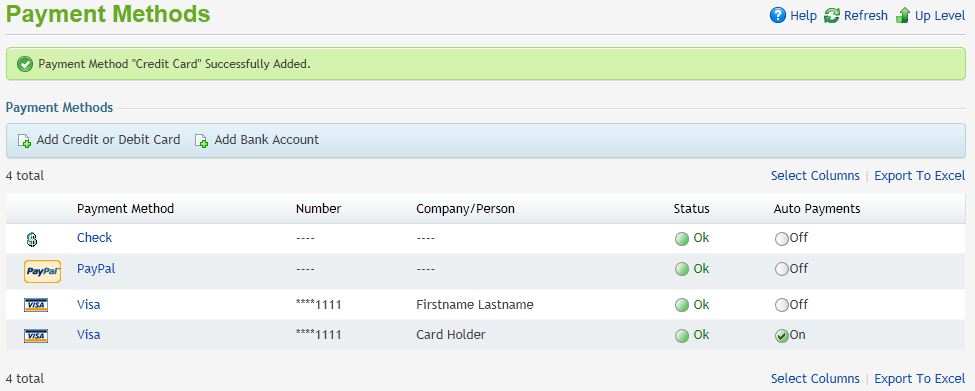Click the PayPal logo icon
The image size is (975, 391).
tap(42, 272)
